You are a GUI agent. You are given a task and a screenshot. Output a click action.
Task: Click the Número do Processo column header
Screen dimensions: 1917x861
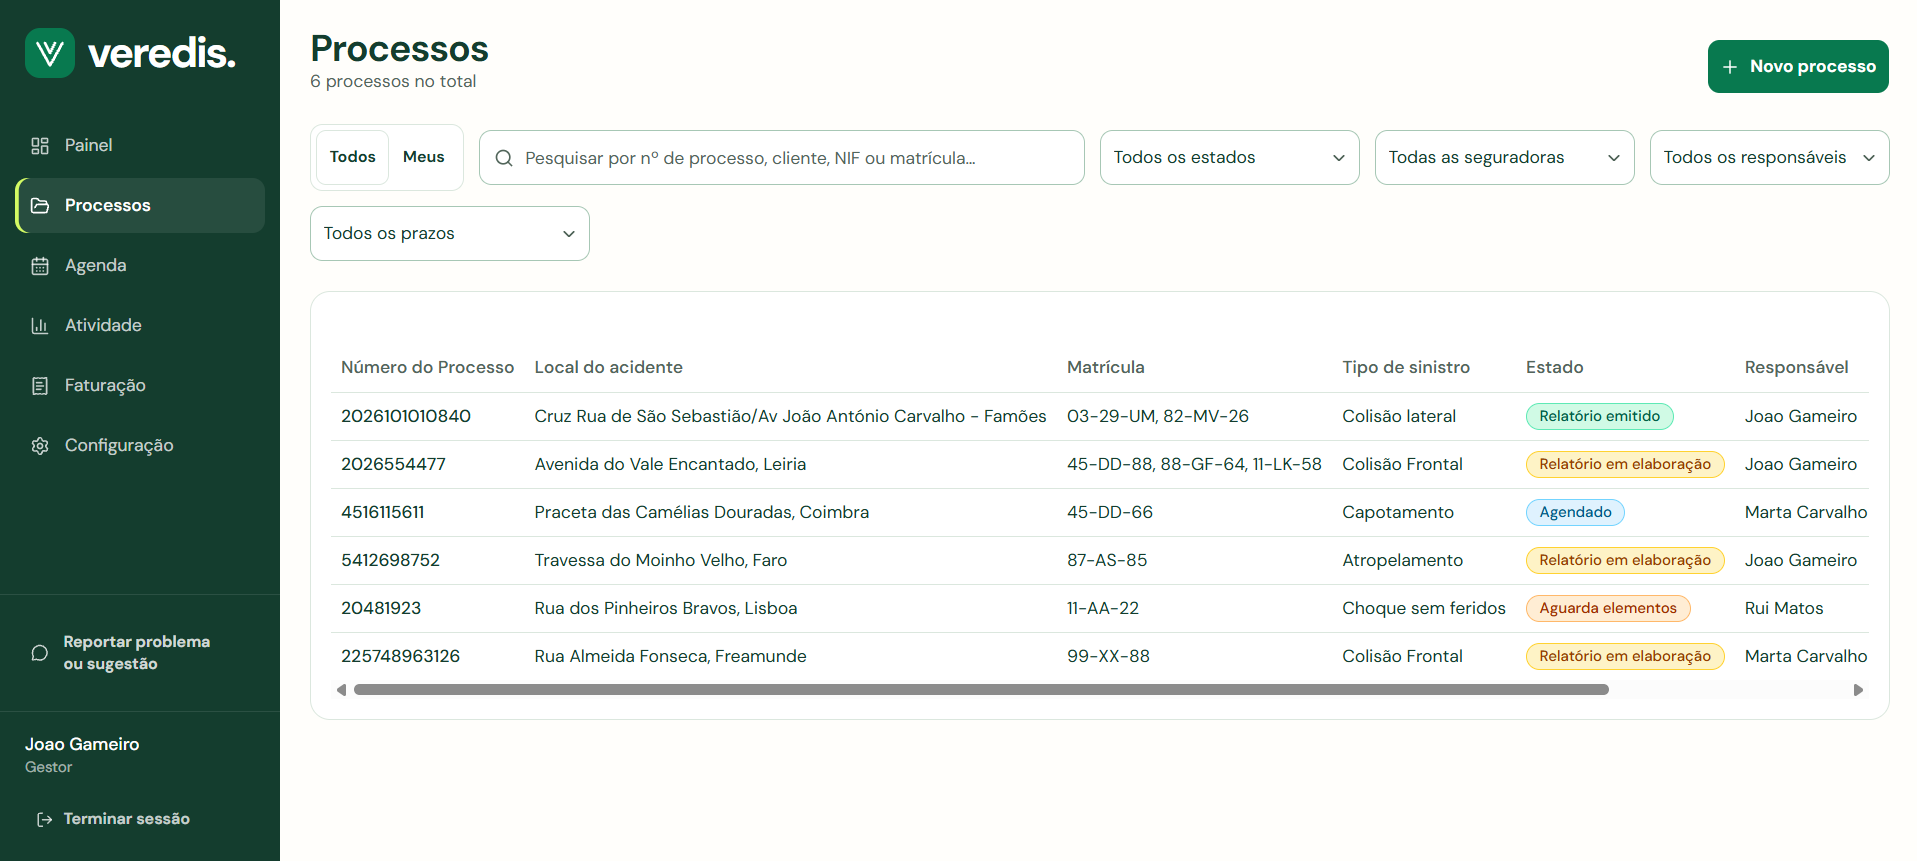(427, 368)
